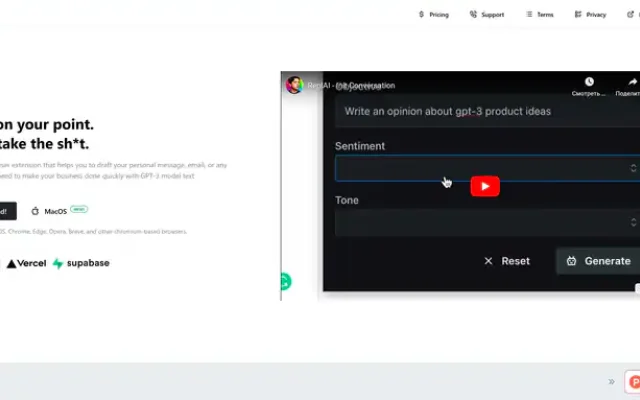
Task: Click the double chevron expand arrow
Action: (x=611, y=382)
